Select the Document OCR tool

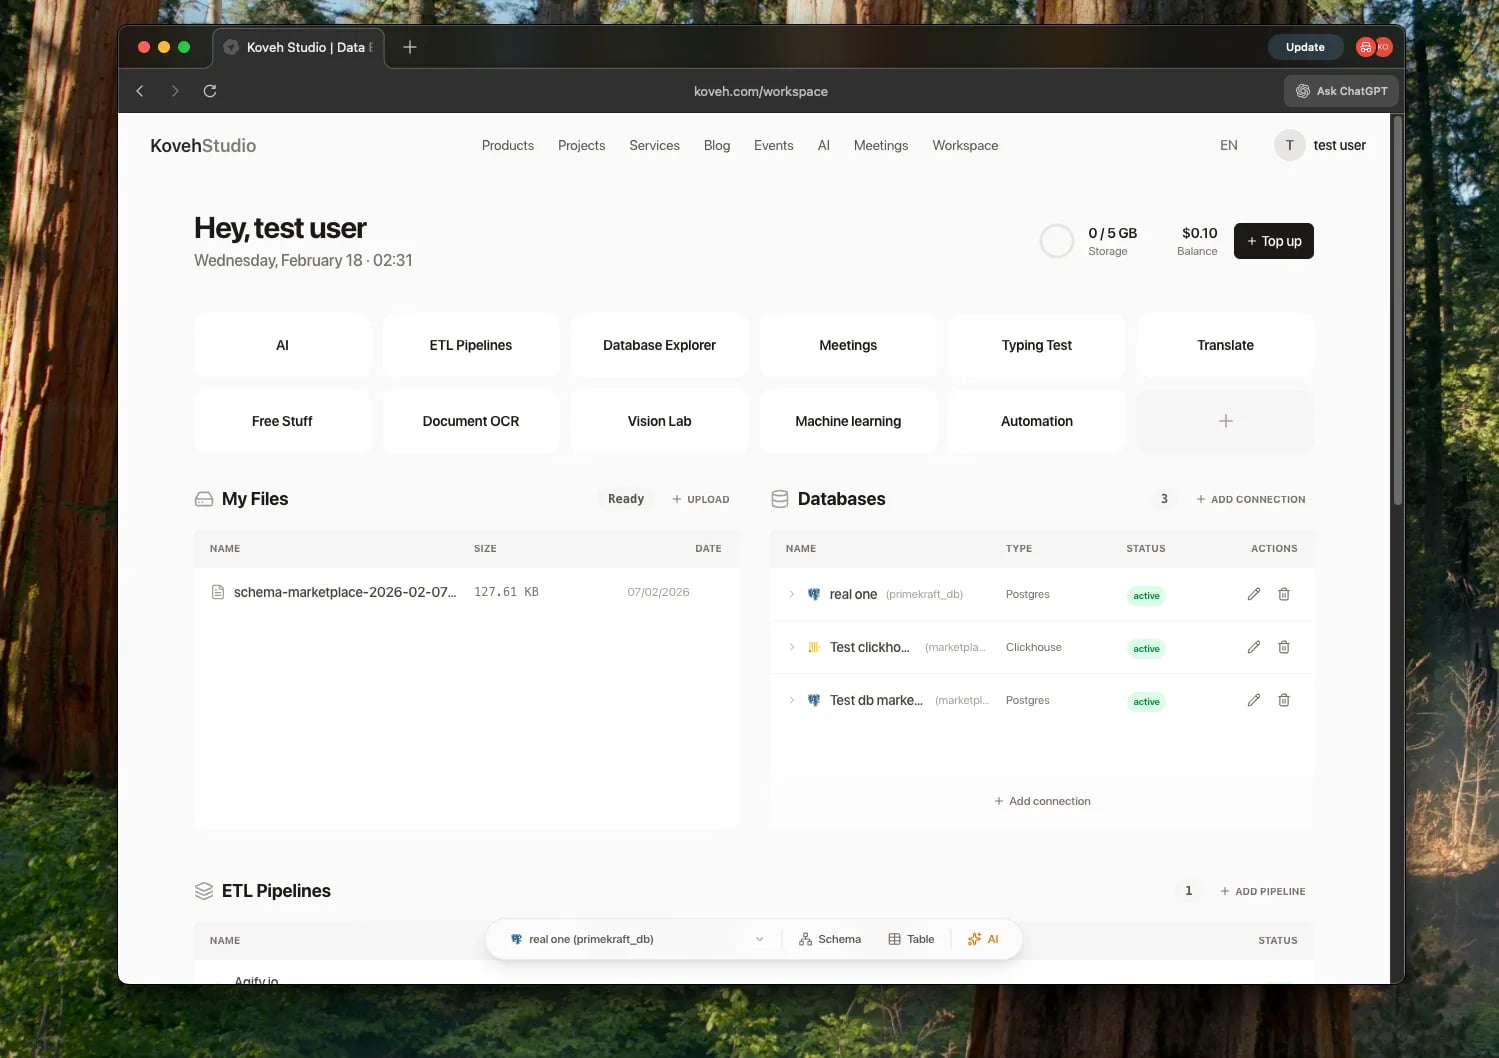pos(470,420)
